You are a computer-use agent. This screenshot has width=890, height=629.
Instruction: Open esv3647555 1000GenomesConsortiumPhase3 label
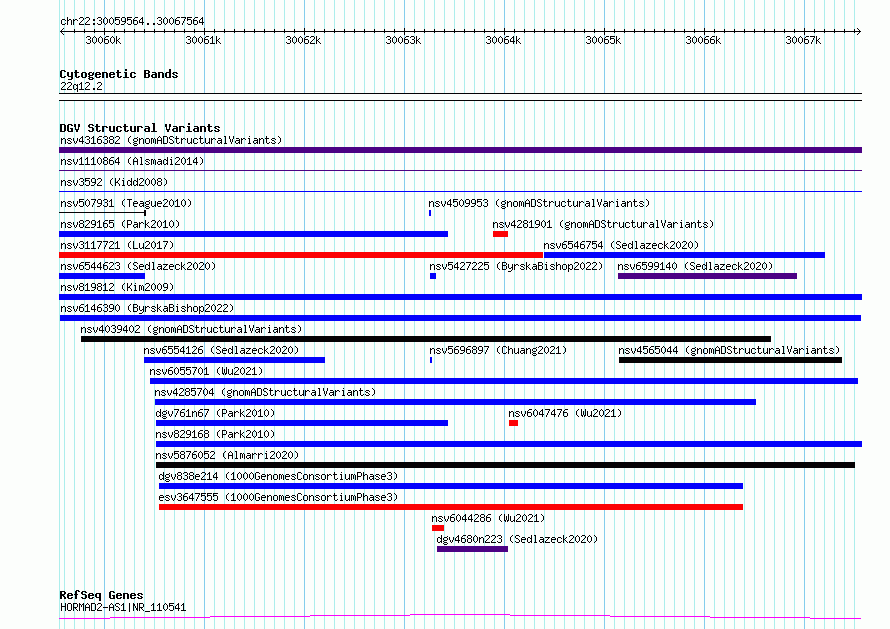click(x=278, y=497)
